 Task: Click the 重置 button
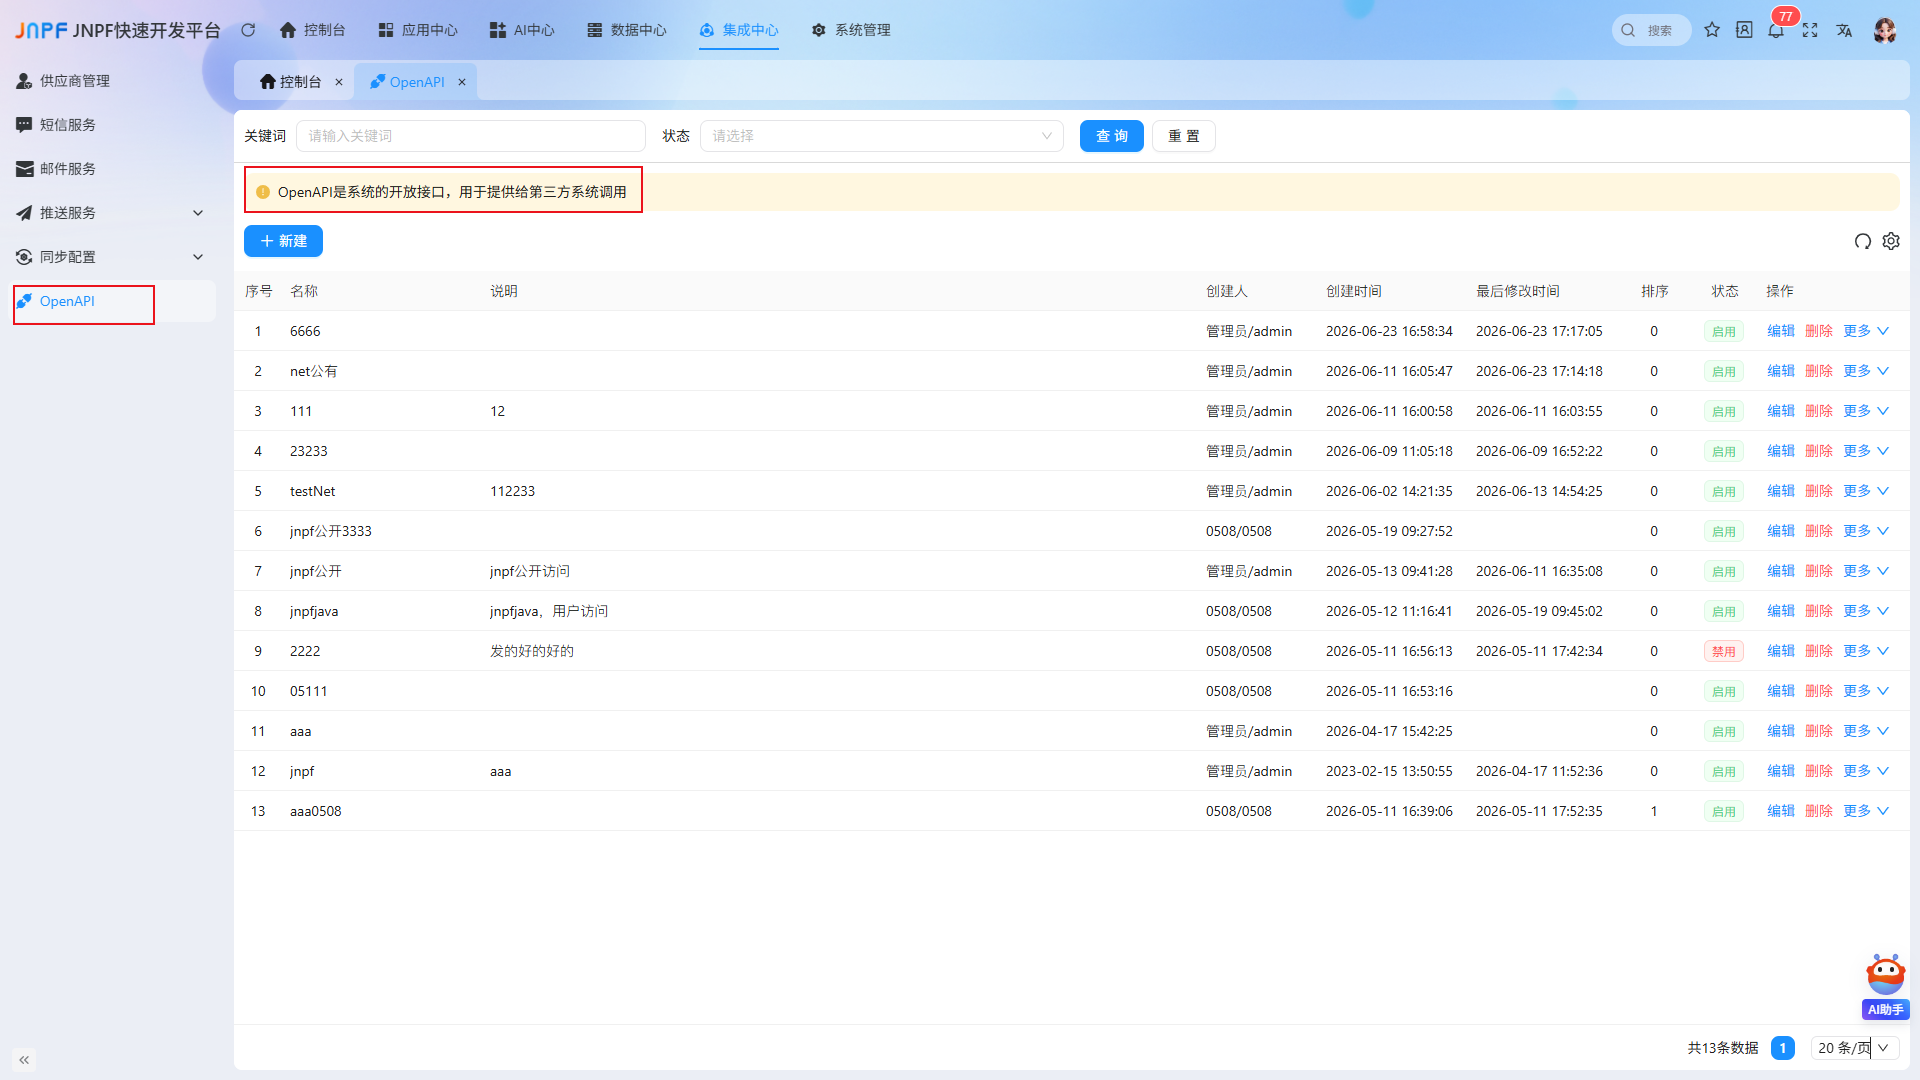pos(1184,136)
